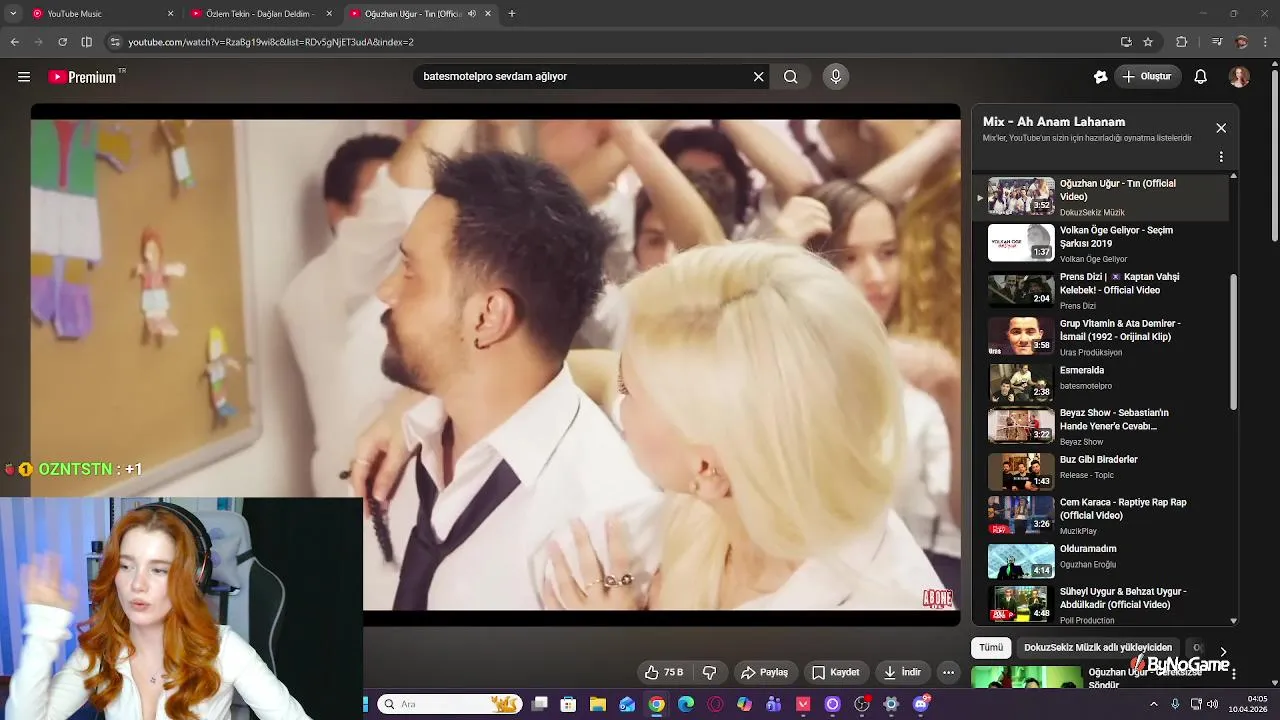Open a new browser tab

coord(512,14)
